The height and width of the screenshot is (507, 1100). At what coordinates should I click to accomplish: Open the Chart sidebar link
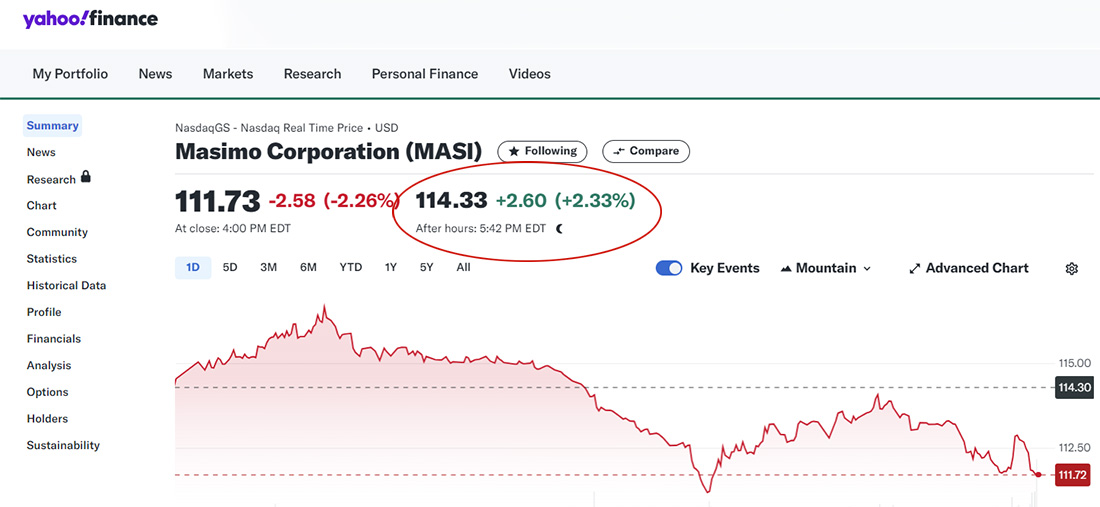coord(41,205)
